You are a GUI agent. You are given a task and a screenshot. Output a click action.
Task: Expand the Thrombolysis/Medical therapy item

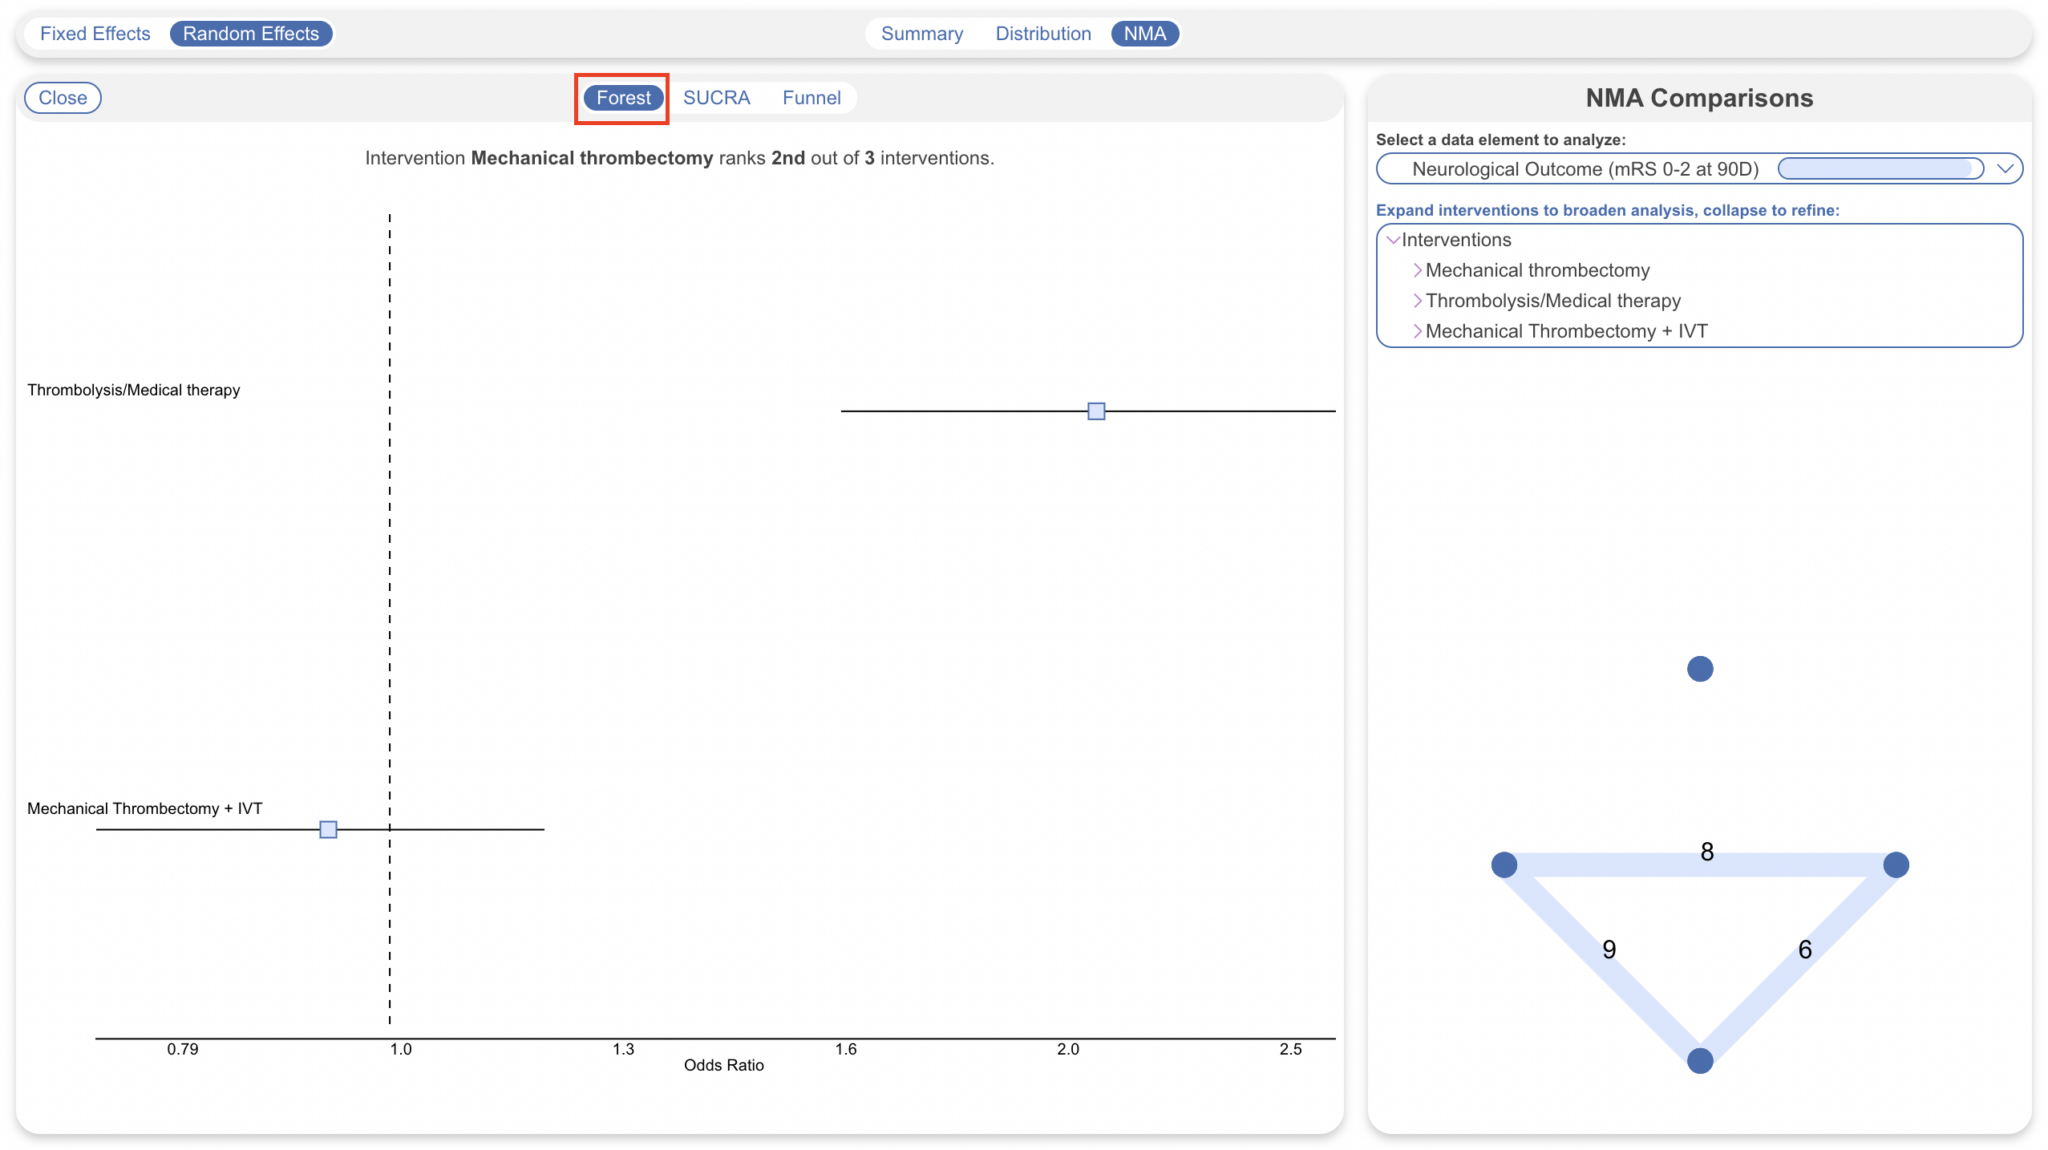[x=1417, y=300]
